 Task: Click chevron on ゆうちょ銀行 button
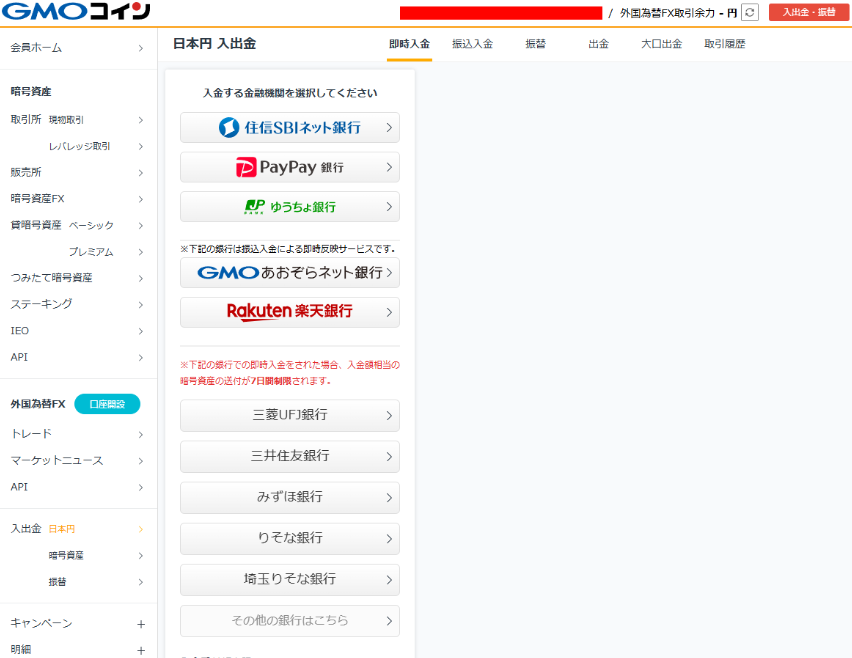[x=389, y=207]
